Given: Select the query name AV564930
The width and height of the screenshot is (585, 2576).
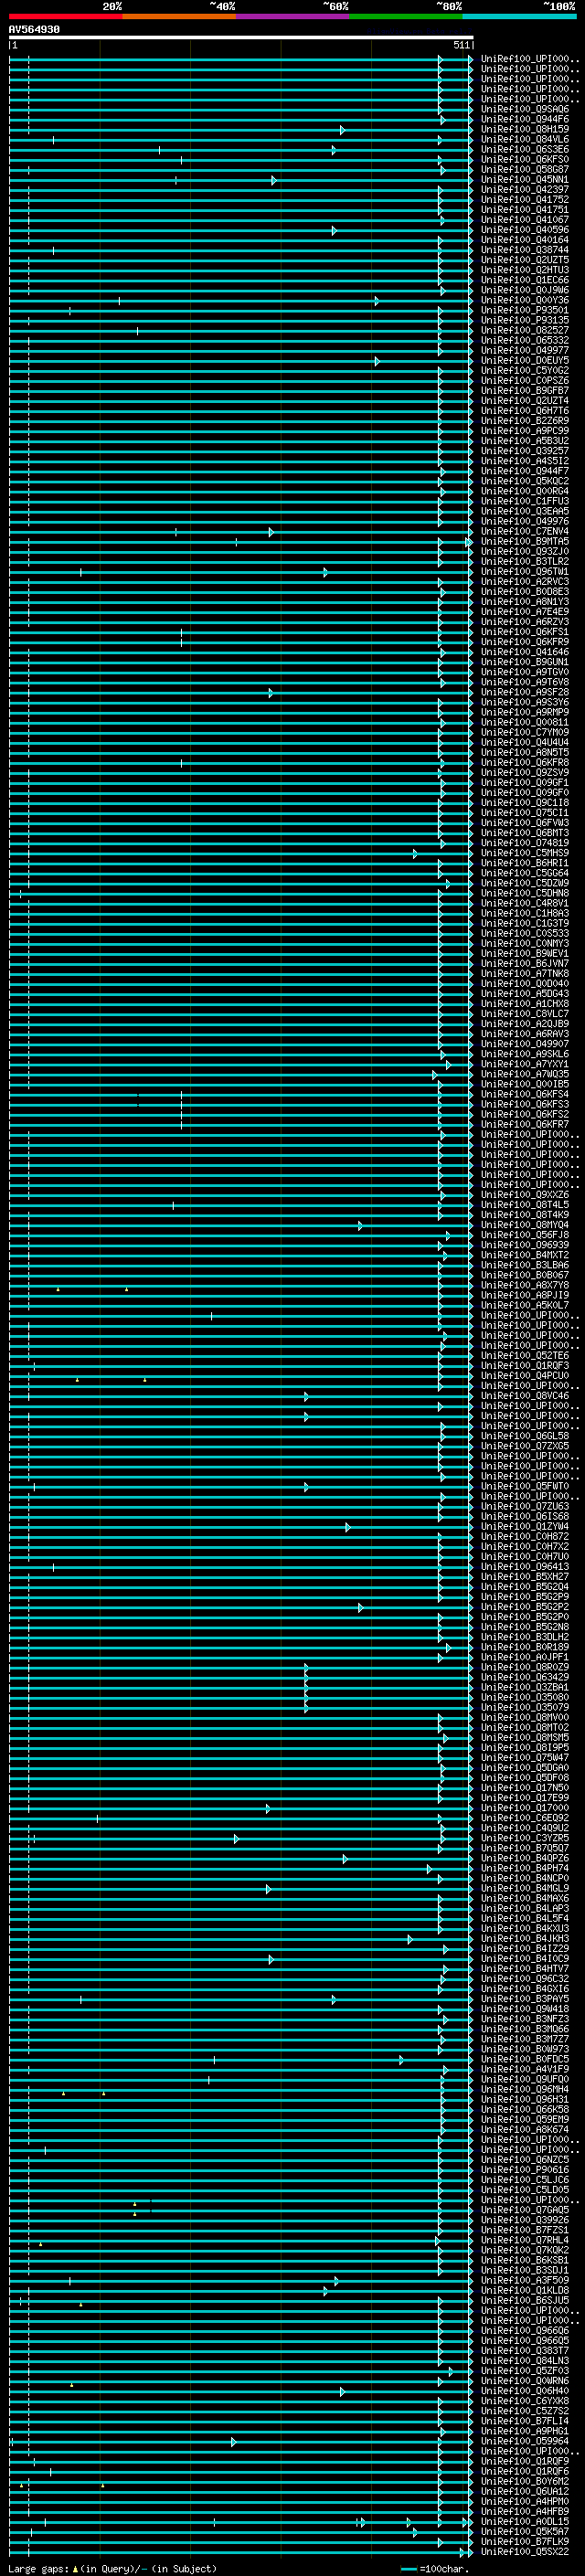Looking at the screenshot, I should [34, 30].
